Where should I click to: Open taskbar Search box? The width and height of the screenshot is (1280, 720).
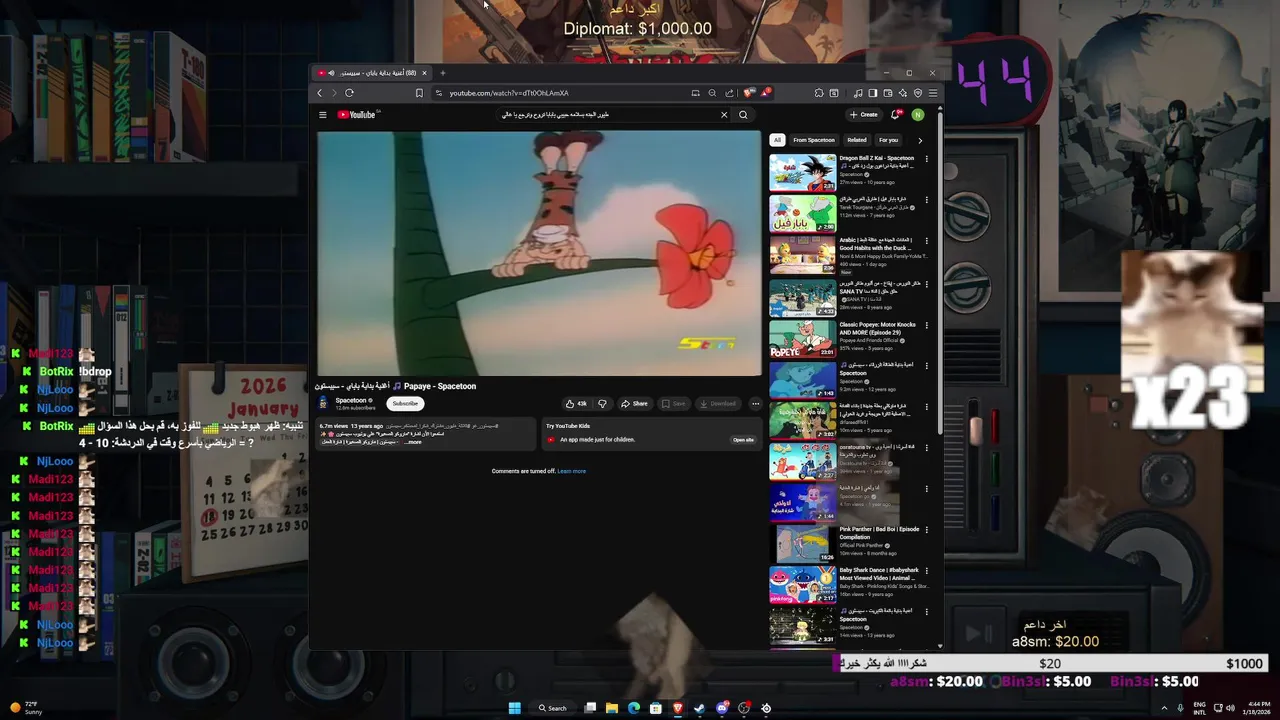coord(552,708)
